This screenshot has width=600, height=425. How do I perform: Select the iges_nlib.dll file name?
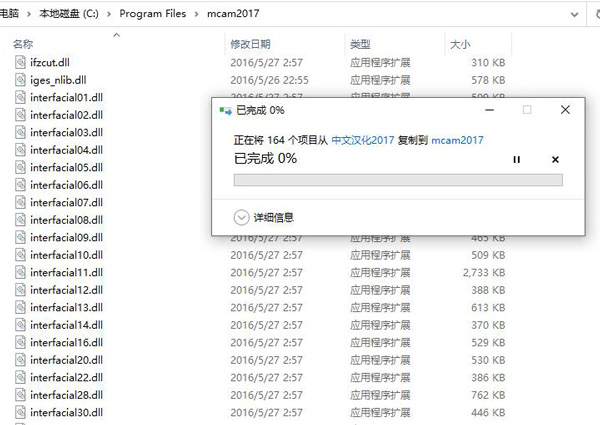point(58,80)
